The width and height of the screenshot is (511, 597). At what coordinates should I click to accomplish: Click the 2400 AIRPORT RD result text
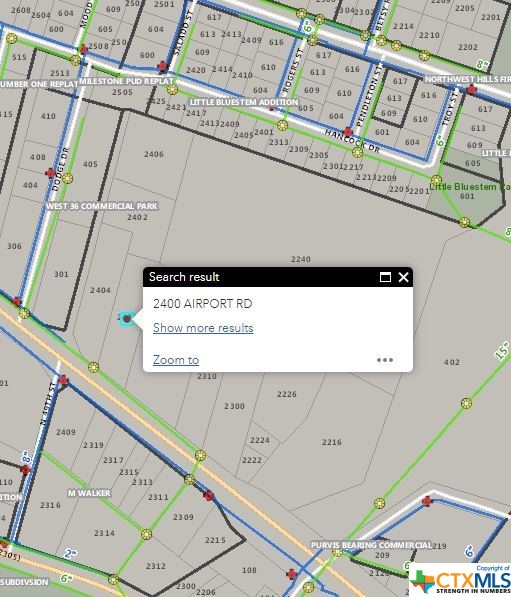point(203,304)
